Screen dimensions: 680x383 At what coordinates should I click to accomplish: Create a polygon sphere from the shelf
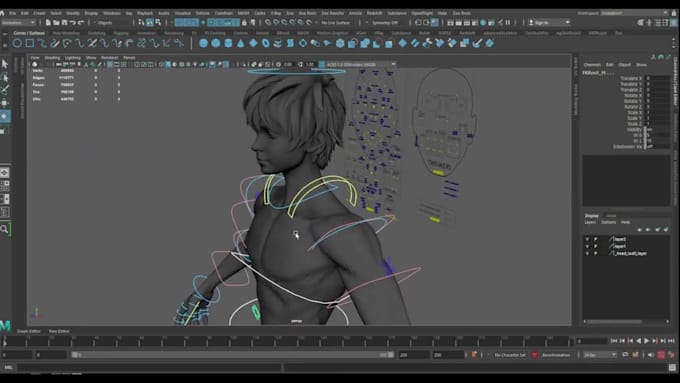[x=203, y=43]
